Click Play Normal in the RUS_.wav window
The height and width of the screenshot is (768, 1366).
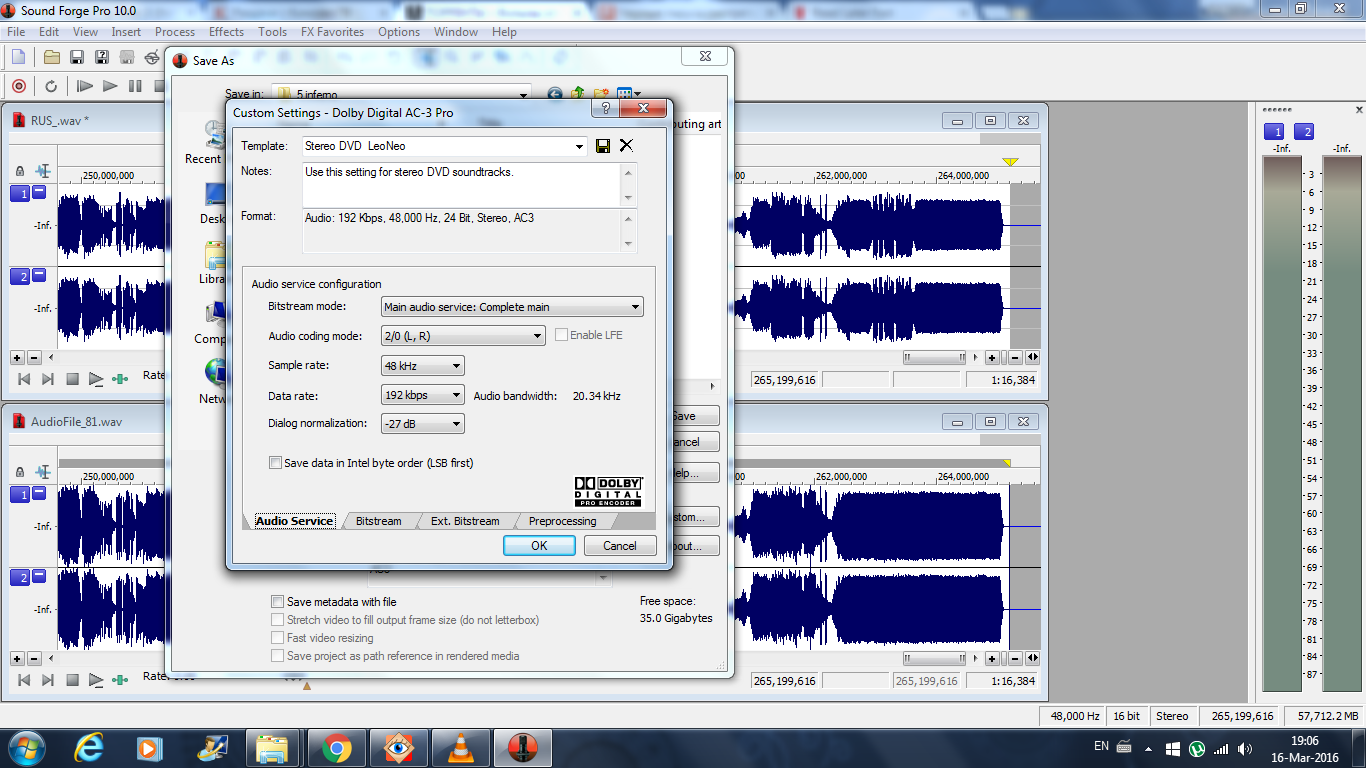[96, 379]
